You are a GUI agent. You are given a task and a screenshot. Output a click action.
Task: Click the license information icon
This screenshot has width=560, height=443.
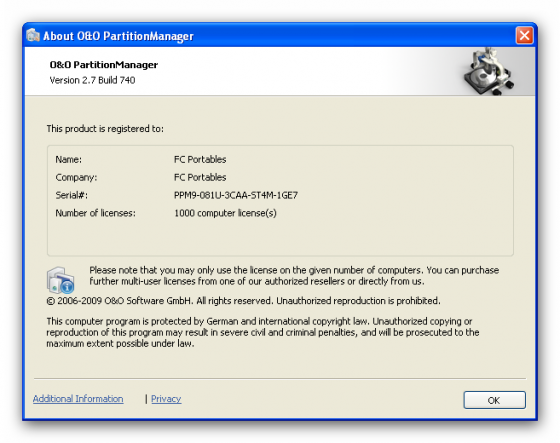pyautogui.click(x=60, y=280)
